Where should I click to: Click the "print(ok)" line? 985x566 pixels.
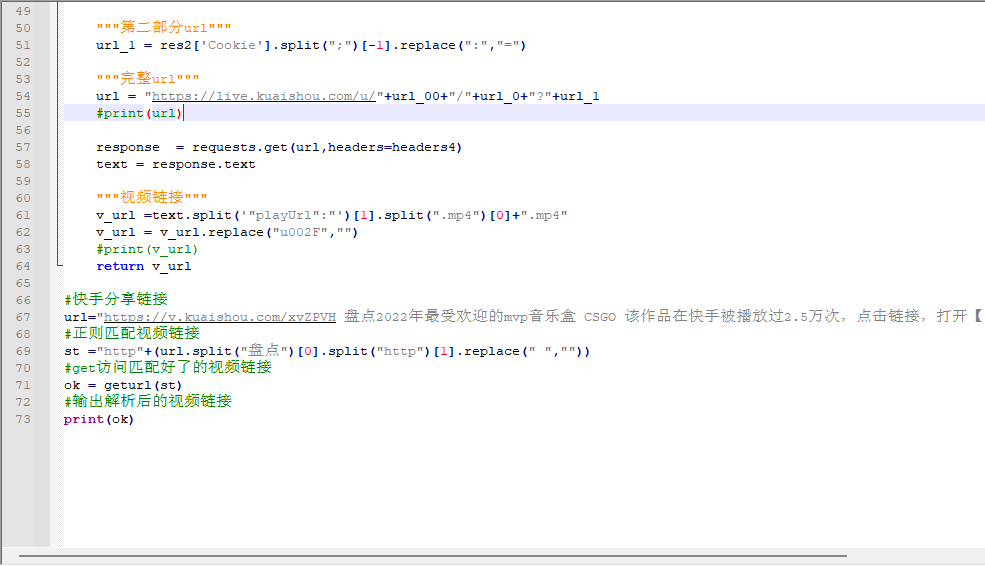(x=99, y=419)
